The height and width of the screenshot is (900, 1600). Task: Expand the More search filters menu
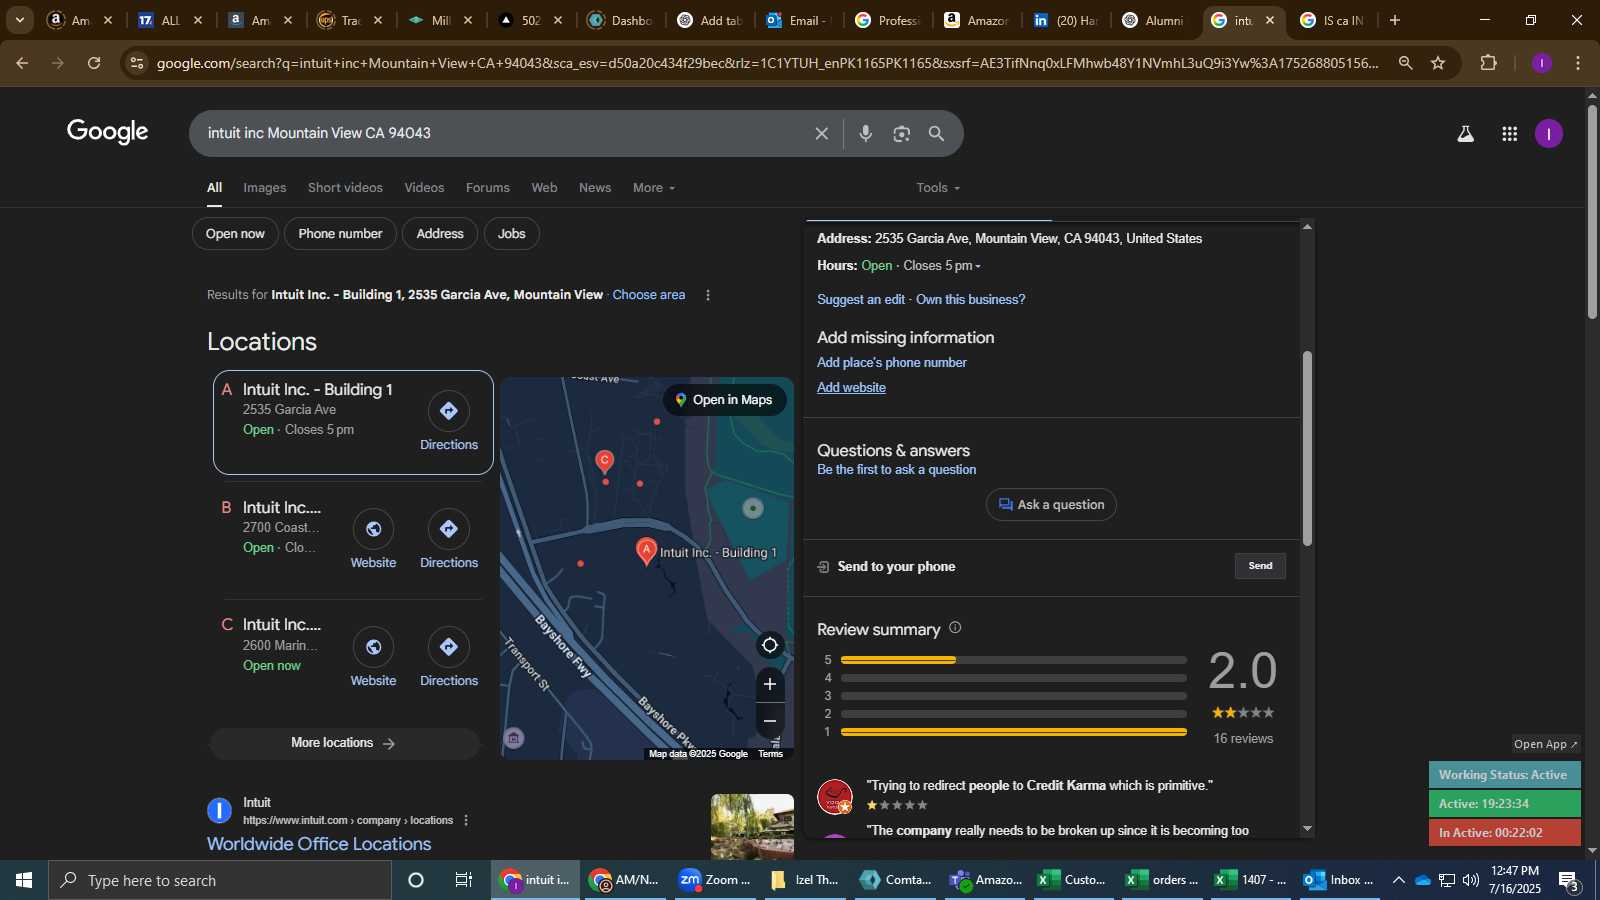pos(654,188)
